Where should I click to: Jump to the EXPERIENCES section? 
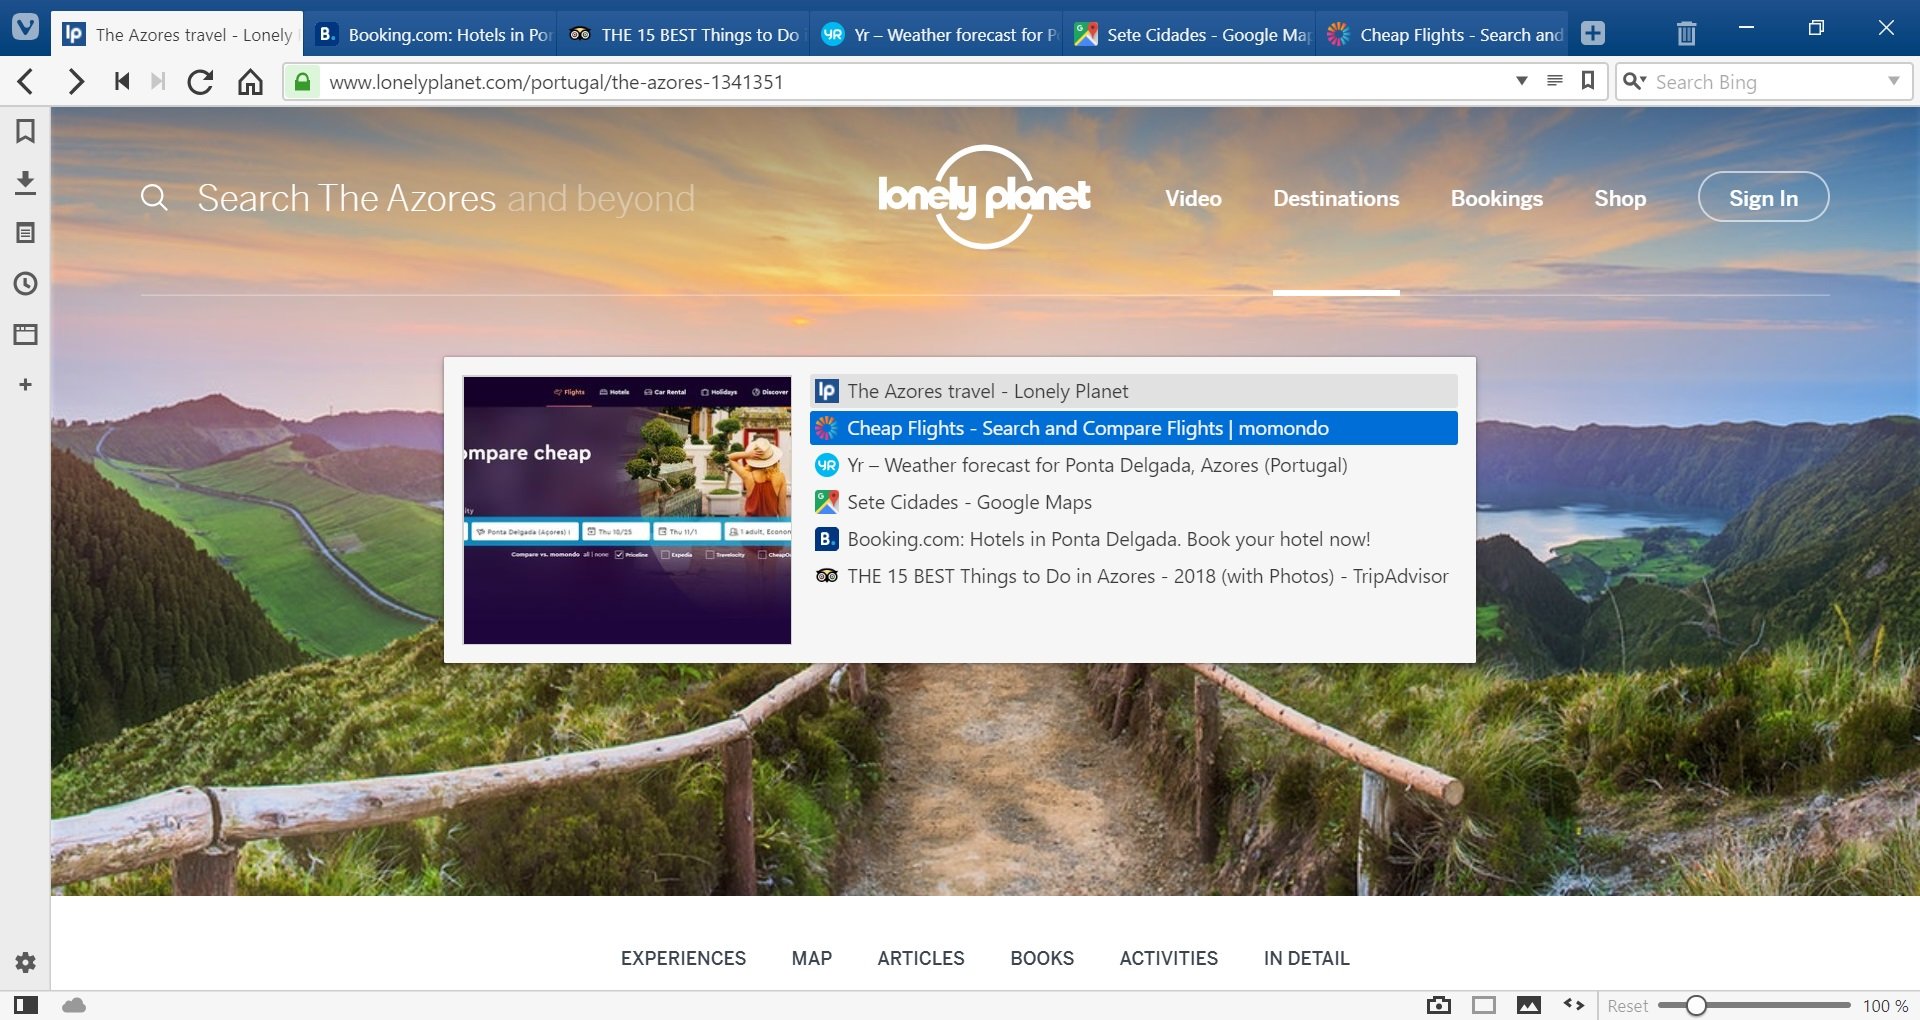(x=683, y=958)
